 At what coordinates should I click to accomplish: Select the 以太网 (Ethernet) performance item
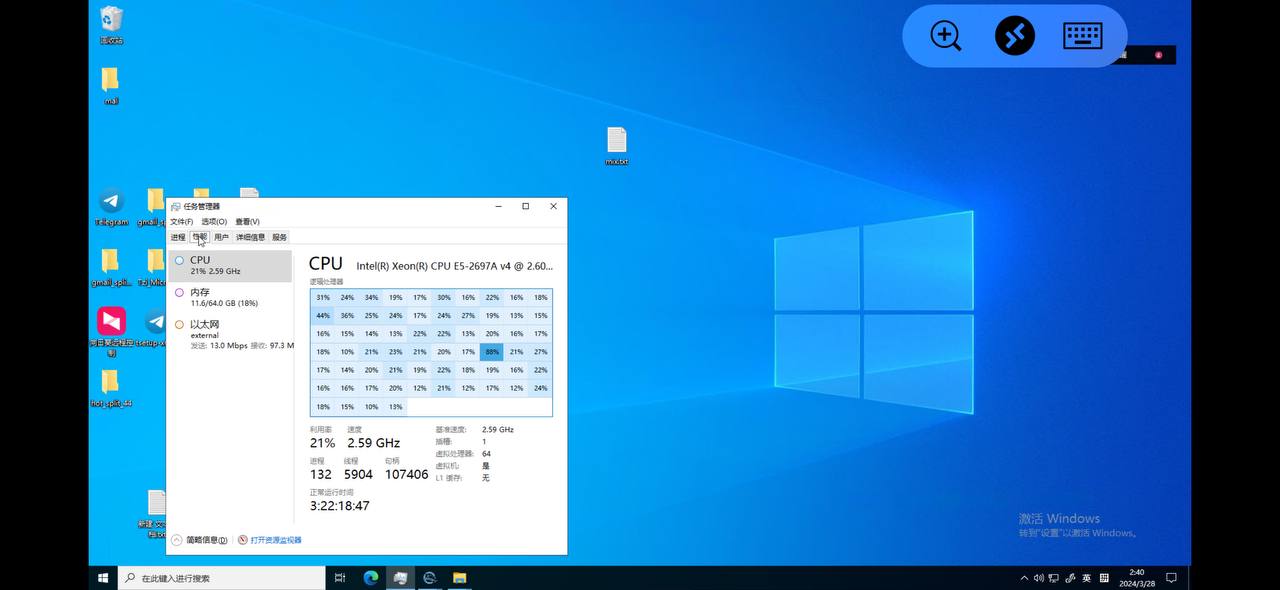[230, 334]
